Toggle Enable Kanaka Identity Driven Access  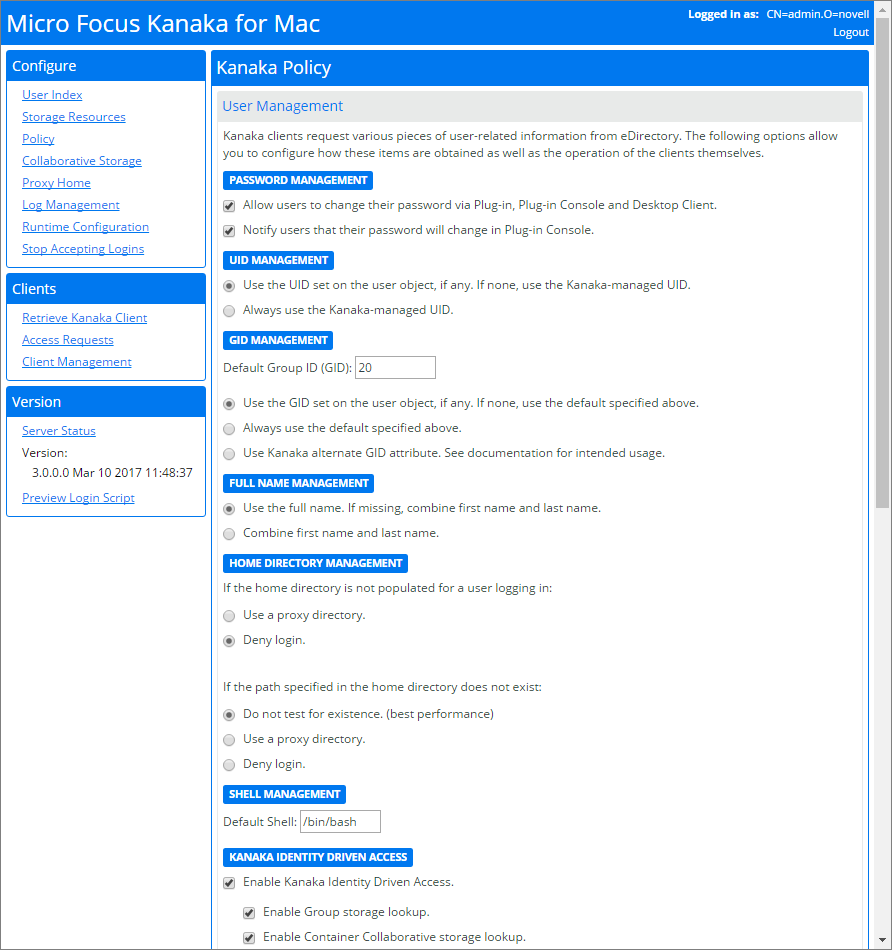pos(229,883)
